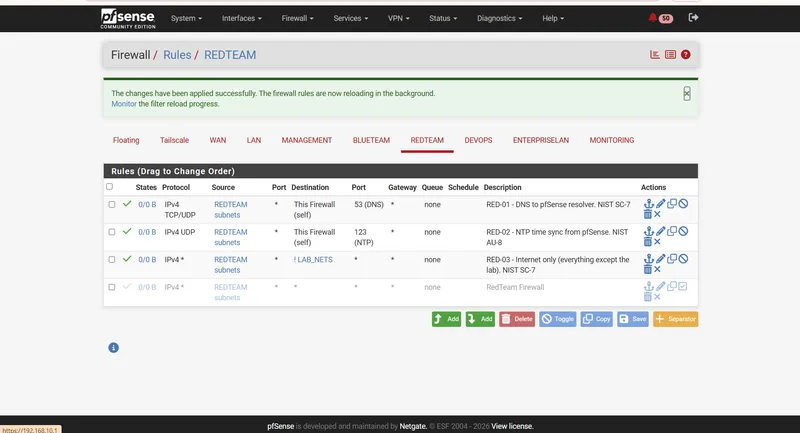Check the box for the RedTeam Firewall rule
Screen dimensions: 800x433
point(112,287)
